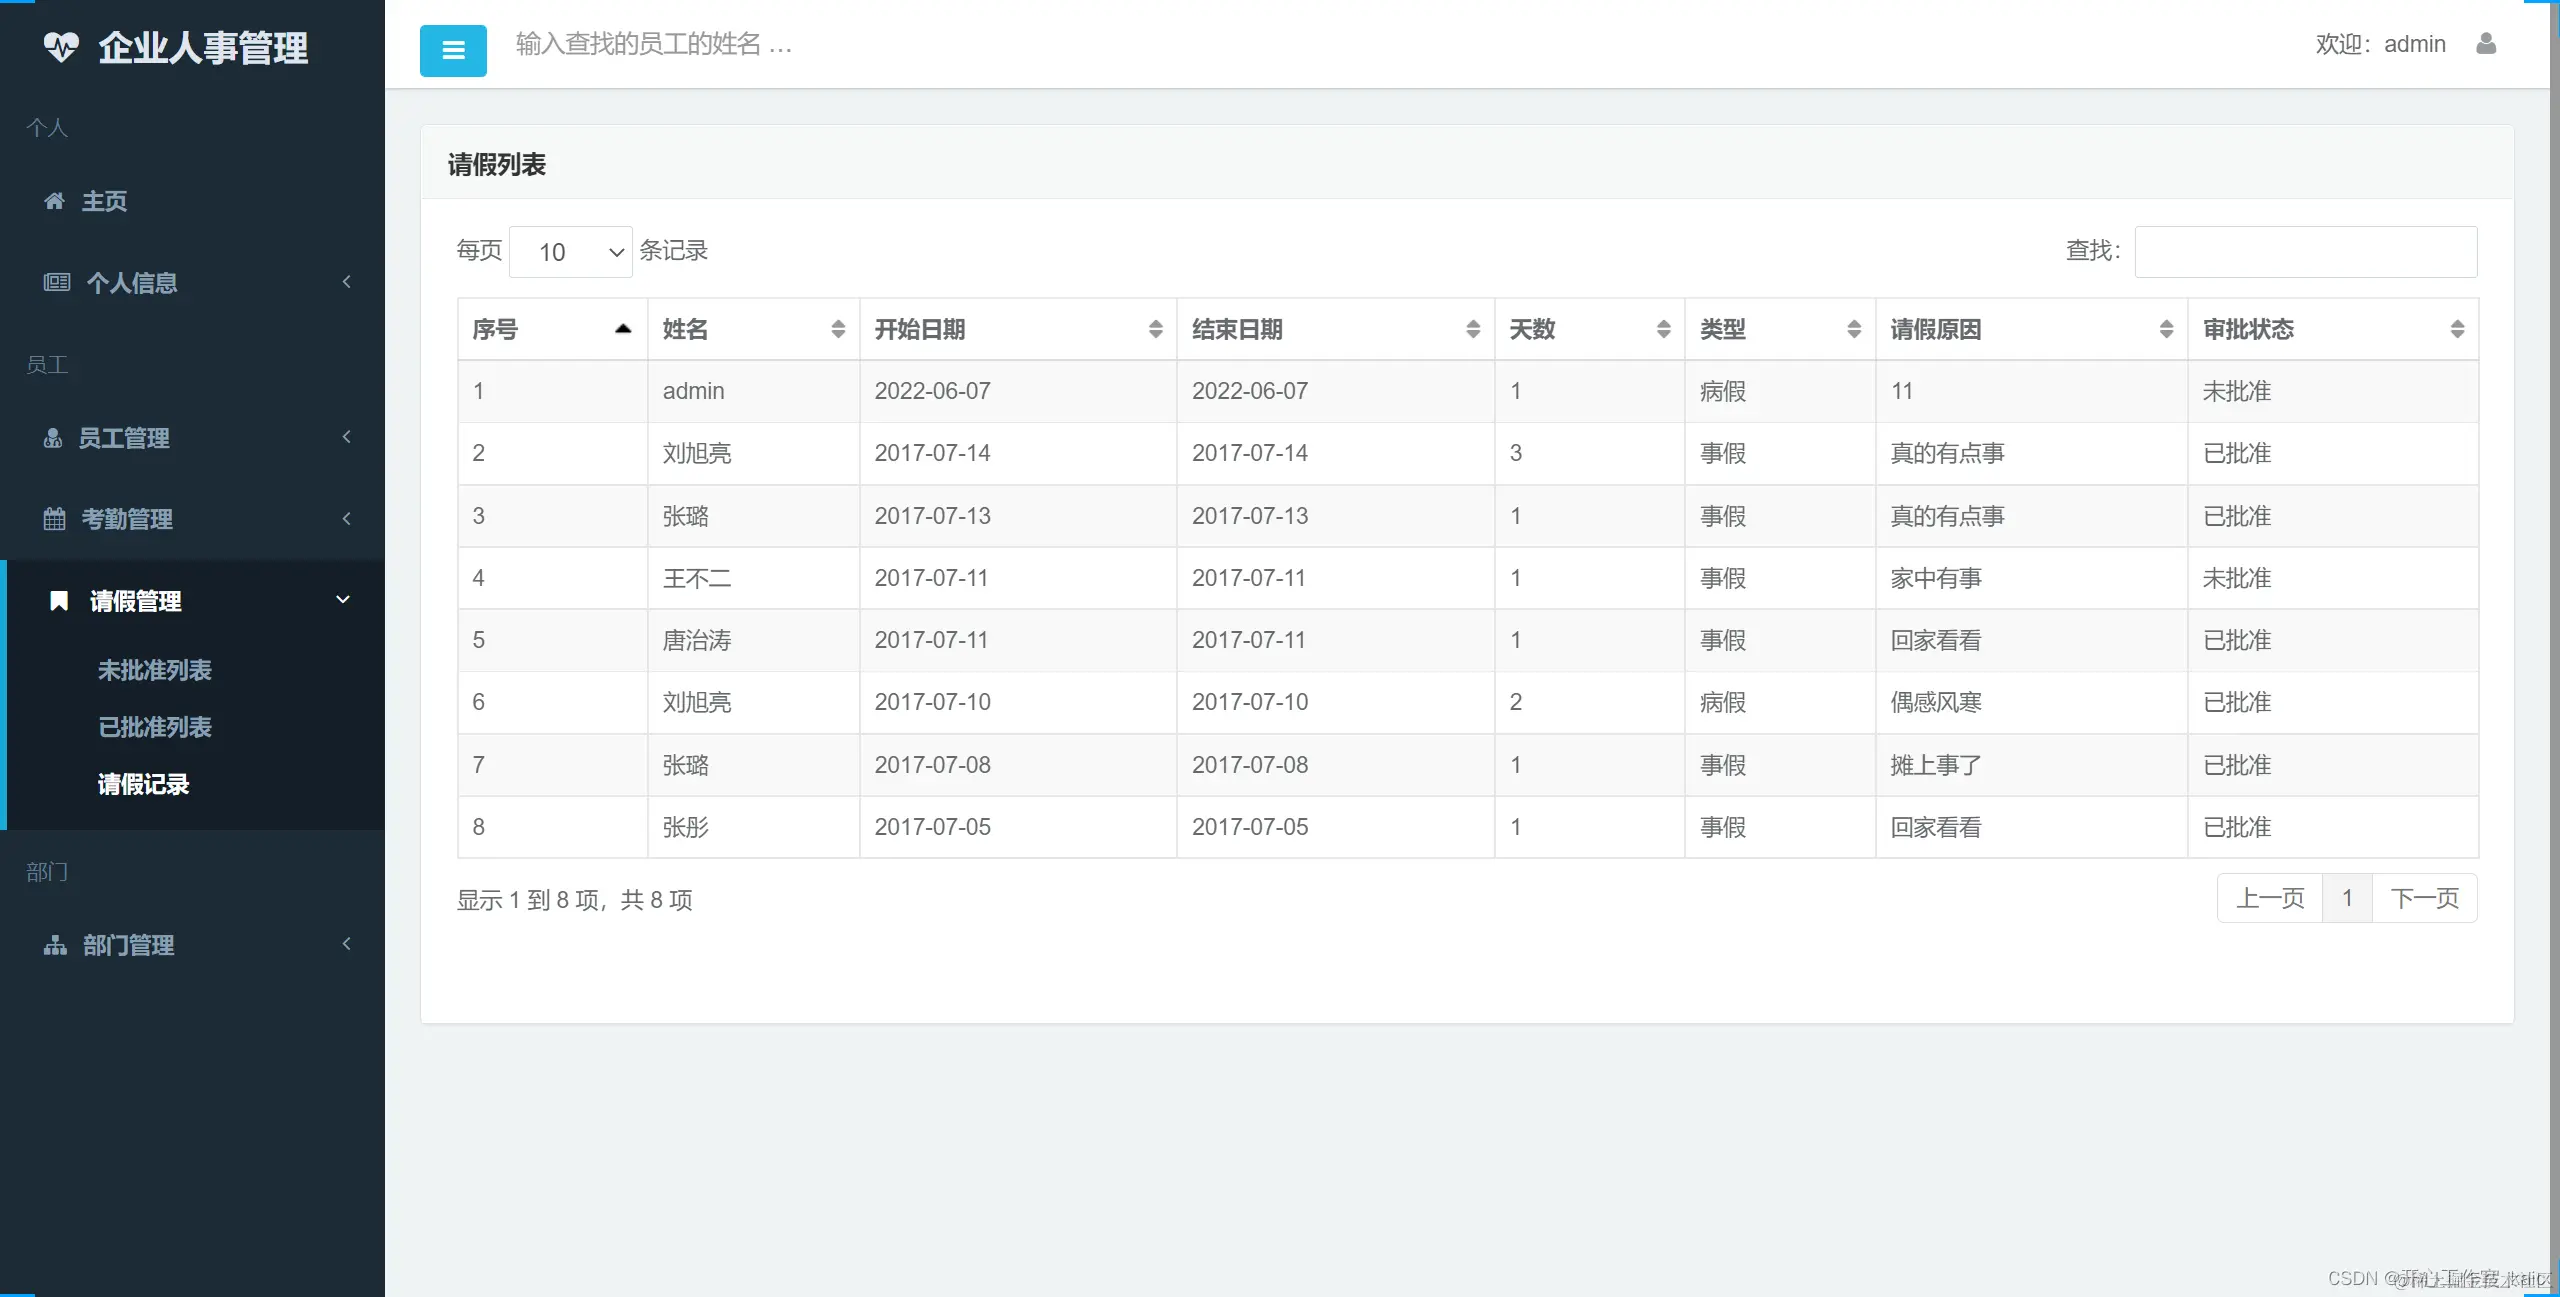Click the heartbeat logo icon
The image size is (2560, 1297).
[61, 47]
